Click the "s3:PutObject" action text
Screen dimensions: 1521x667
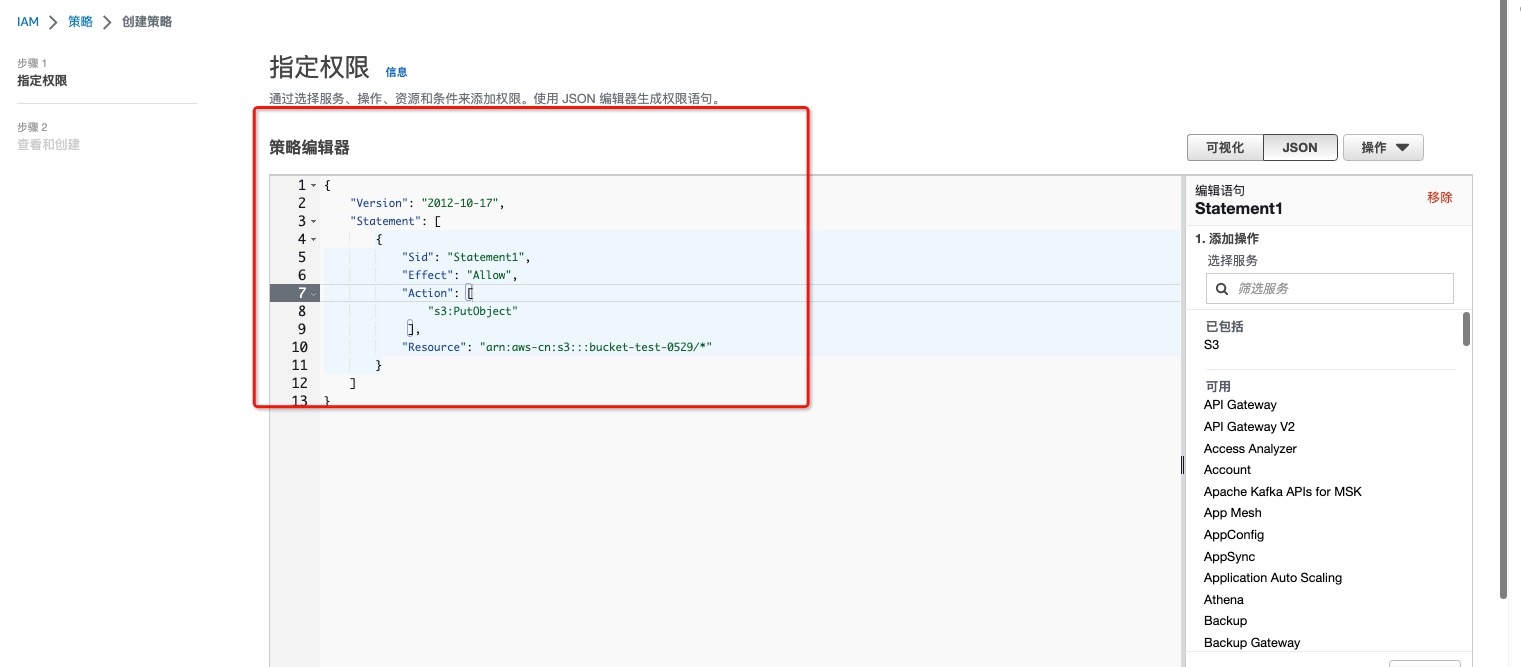(x=473, y=311)
